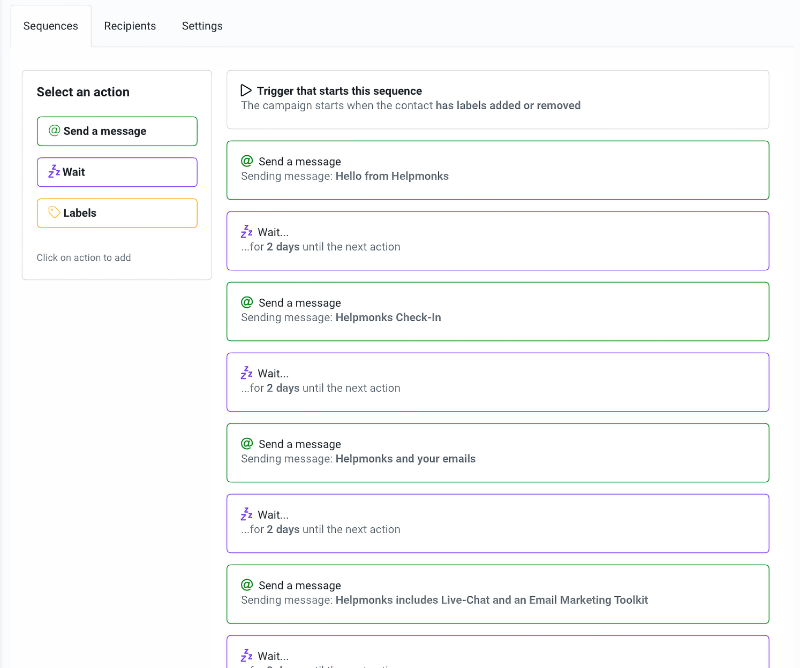
Task: Click the Zz icon on Wait step after Check-In
Action: [246, 373]
